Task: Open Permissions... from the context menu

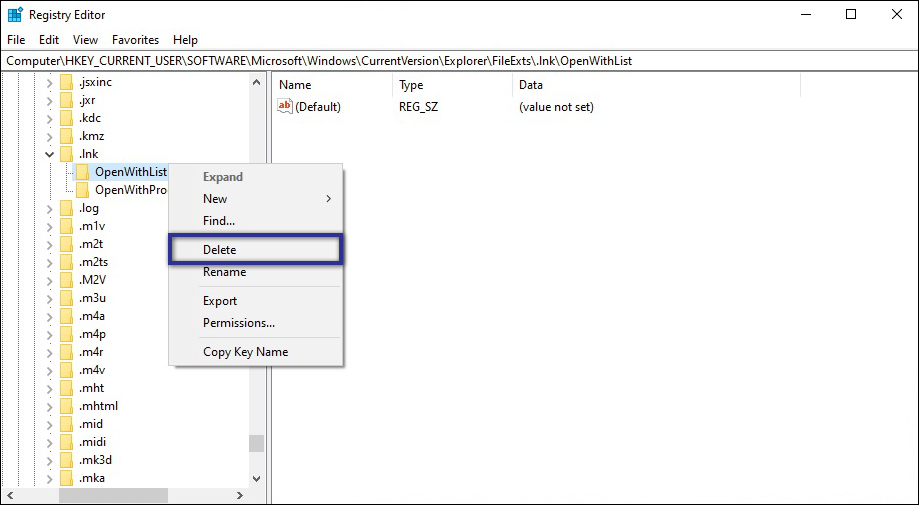Action: point(256,323)
